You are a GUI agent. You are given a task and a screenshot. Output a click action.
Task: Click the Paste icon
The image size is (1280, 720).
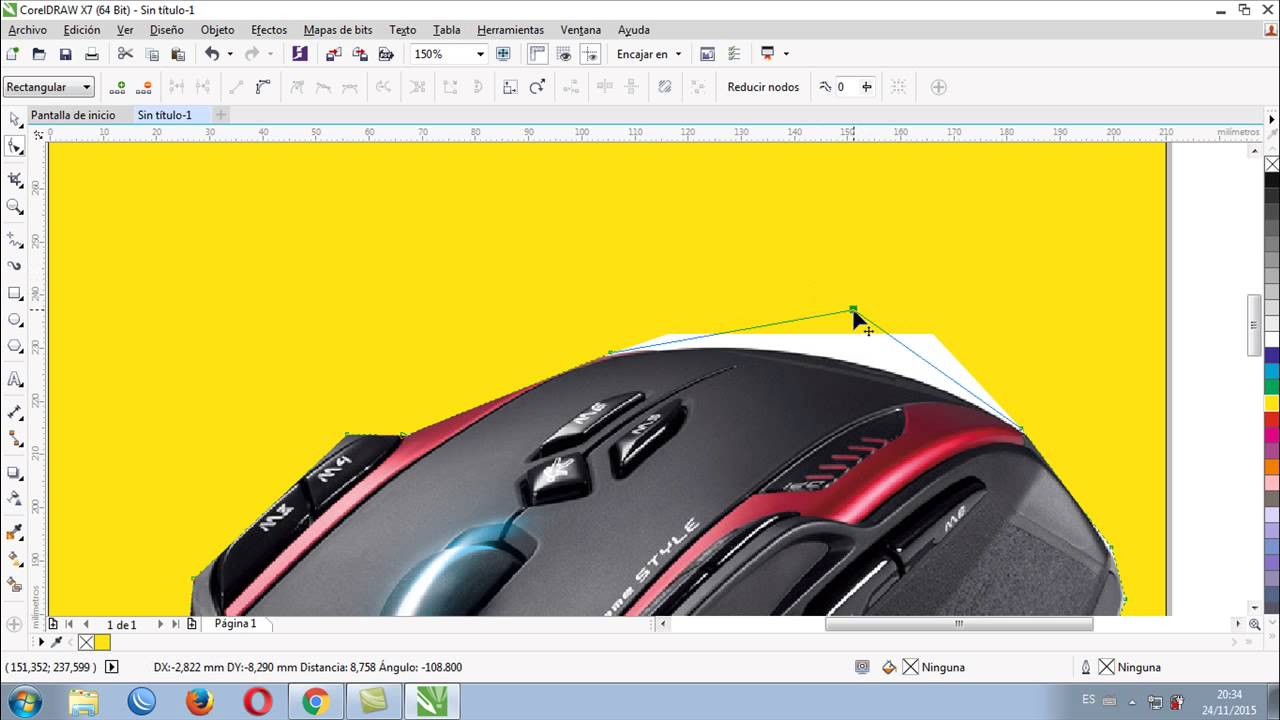[178, 54]
